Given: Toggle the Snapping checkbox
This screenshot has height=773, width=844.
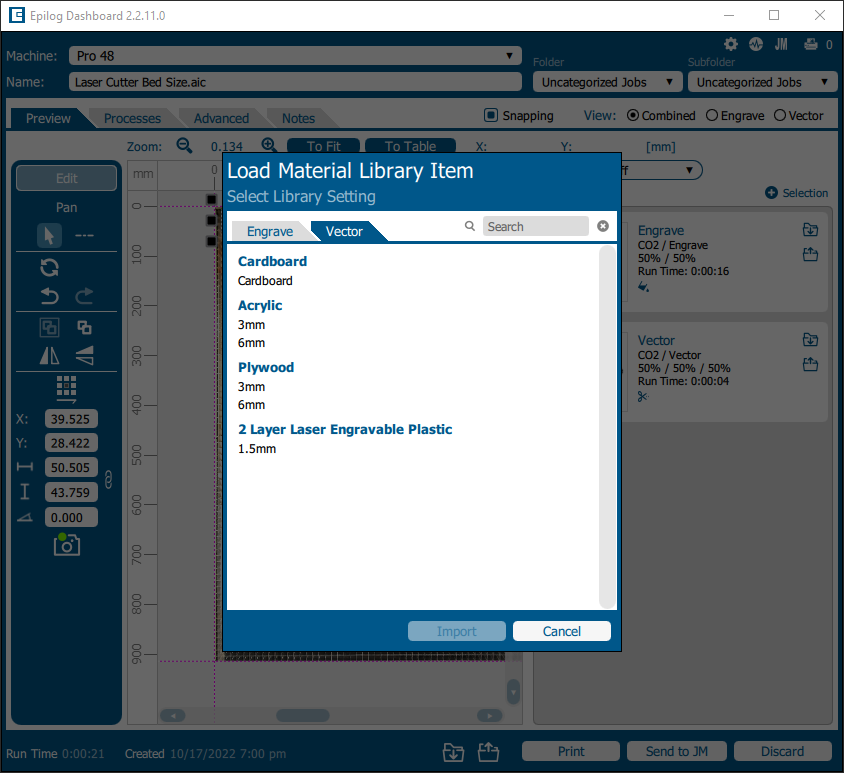Looking at the screenshot, I should pyautogui.click(x=491, y=115).
